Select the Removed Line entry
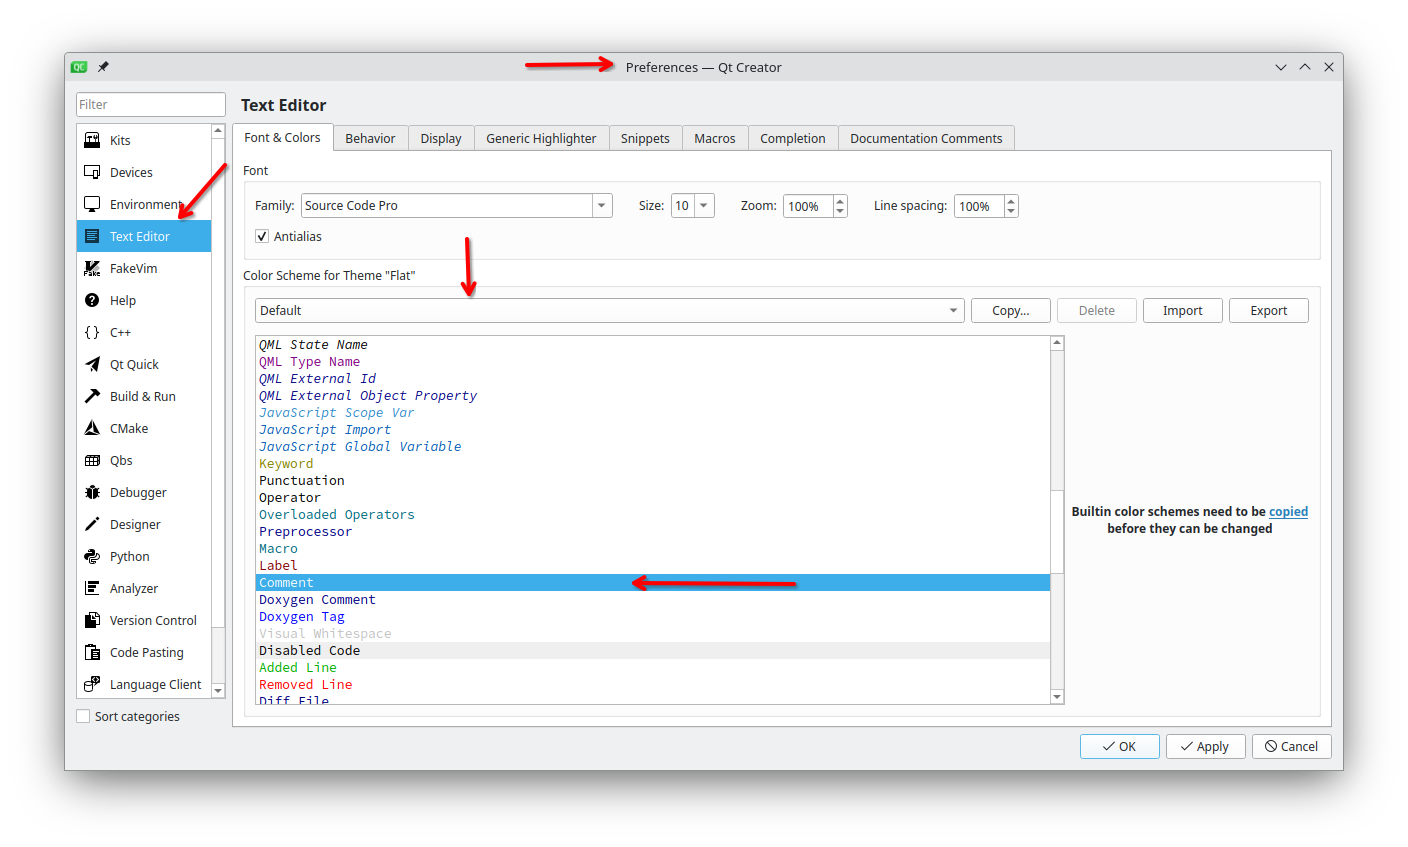The width and height of the screenshot is (1408, 847). pos(653,684)
